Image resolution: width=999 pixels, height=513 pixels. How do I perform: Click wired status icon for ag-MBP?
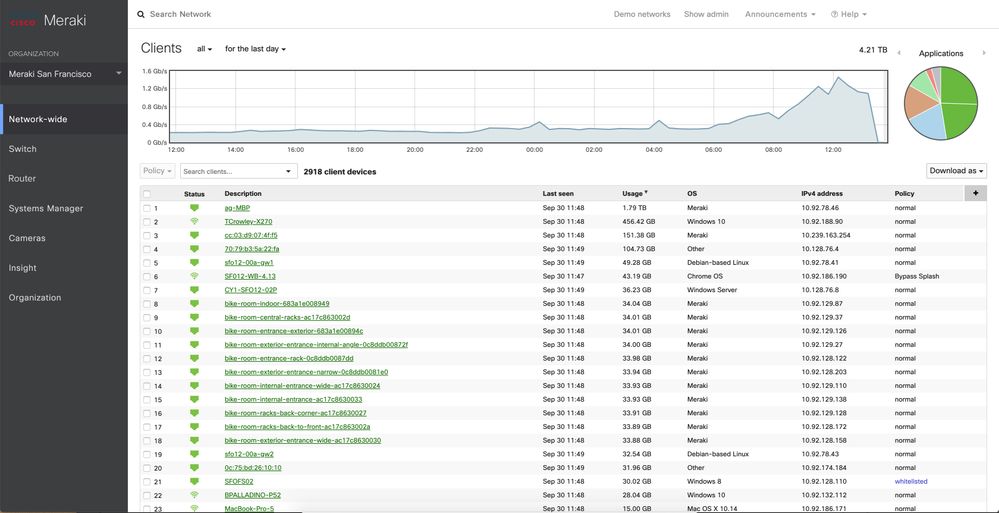point(194,208)
